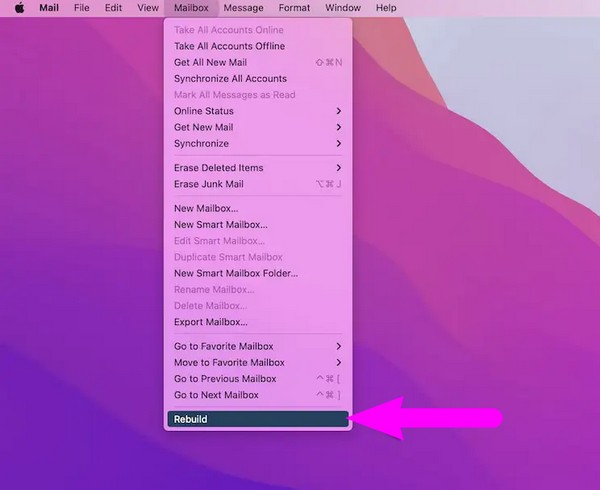Click Export Mailbox entry
This screenshot has width=600, height=490.
[x=210, y=322]
